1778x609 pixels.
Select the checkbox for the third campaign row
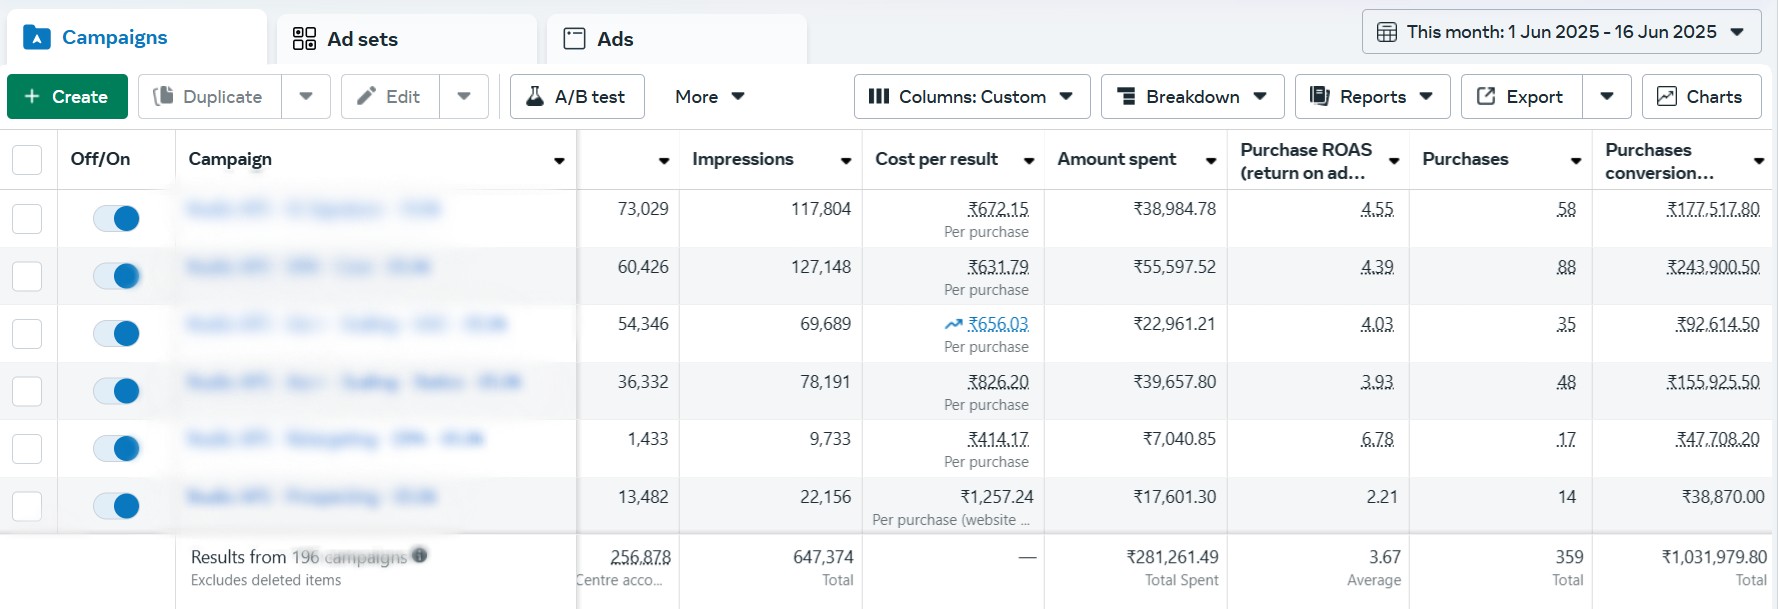(x=27, y=334)
